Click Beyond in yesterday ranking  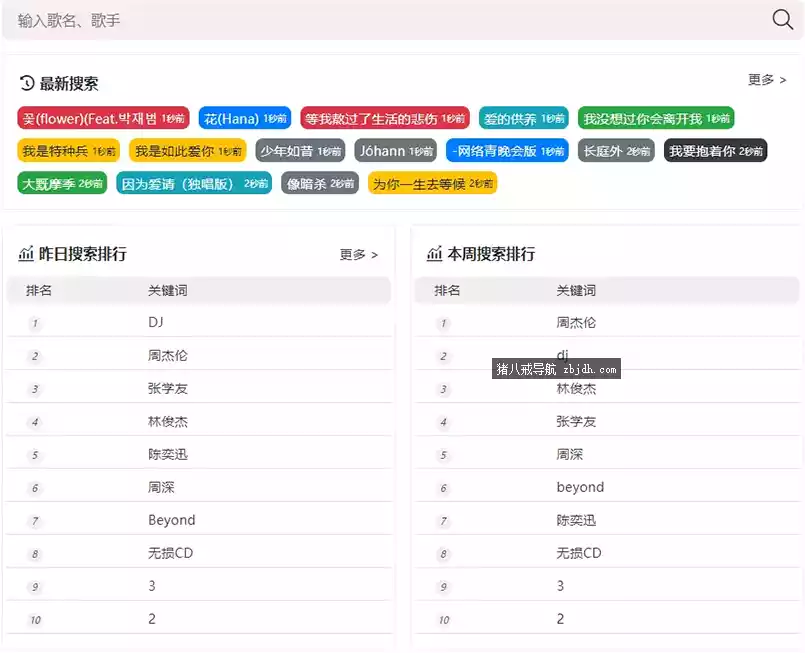tap(171, 520)
